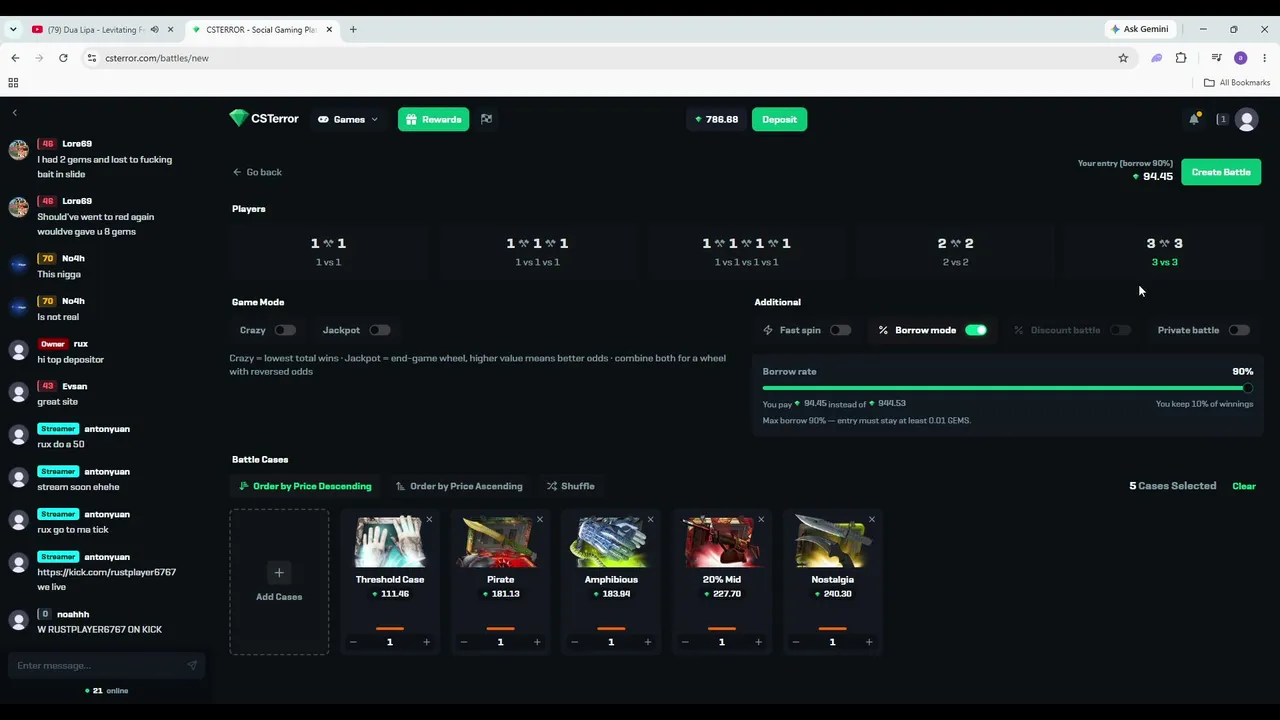The width and height of the screenshot is (1280, 720).
Task: Decrease 20% Mid case quantity
Action: point(685,642)
